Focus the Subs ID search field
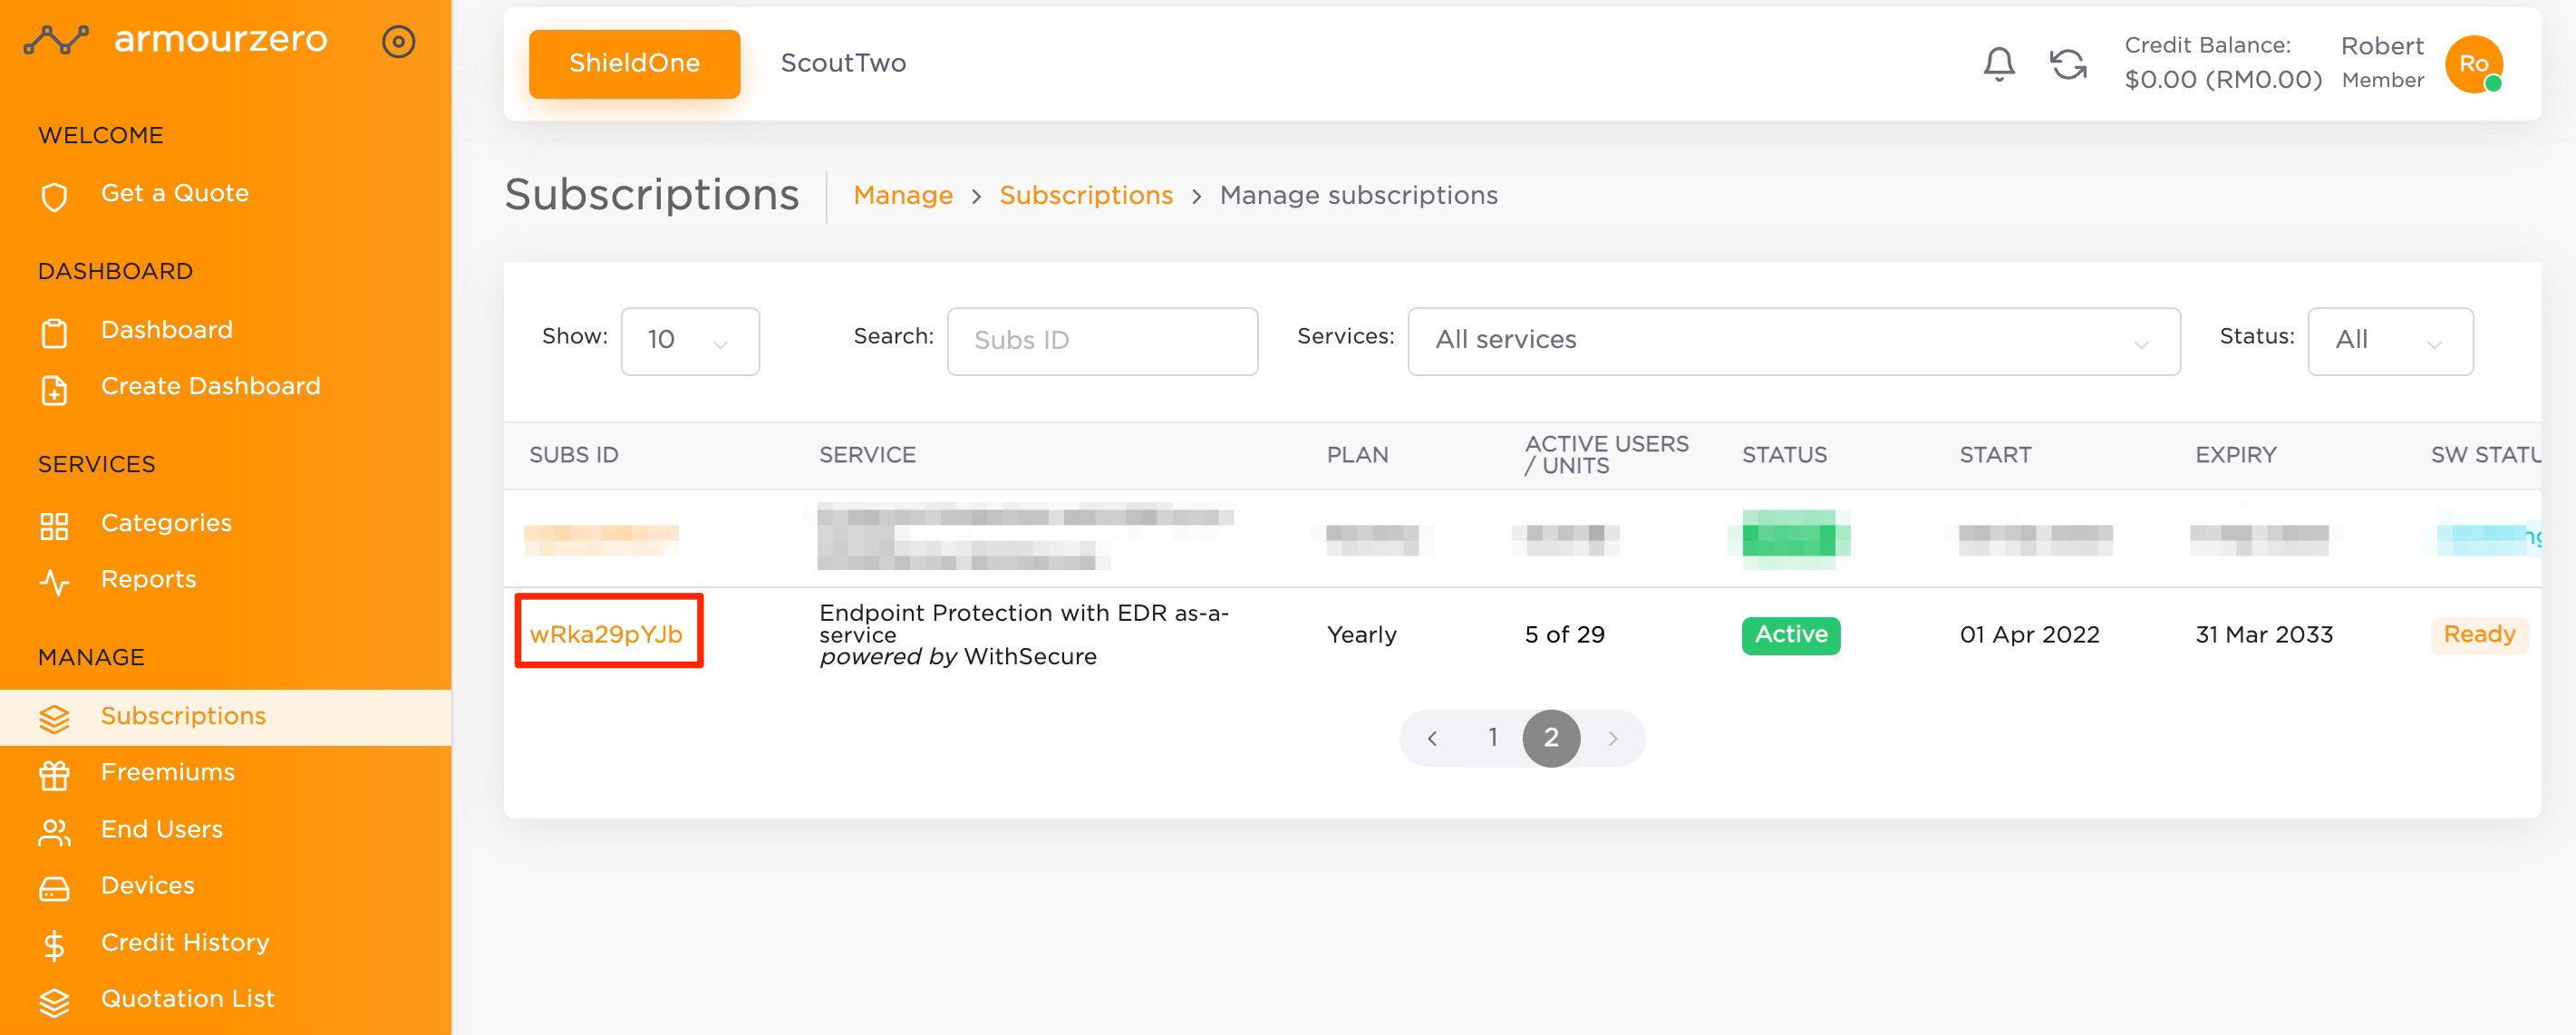This screenshot has height=1035, width=2576. [x=1102, y=341]
